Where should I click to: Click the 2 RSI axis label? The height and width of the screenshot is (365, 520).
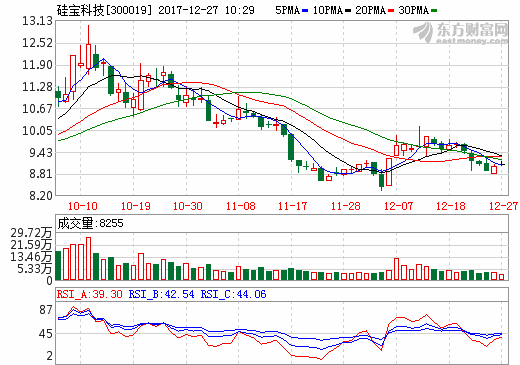tap(49, 356)
